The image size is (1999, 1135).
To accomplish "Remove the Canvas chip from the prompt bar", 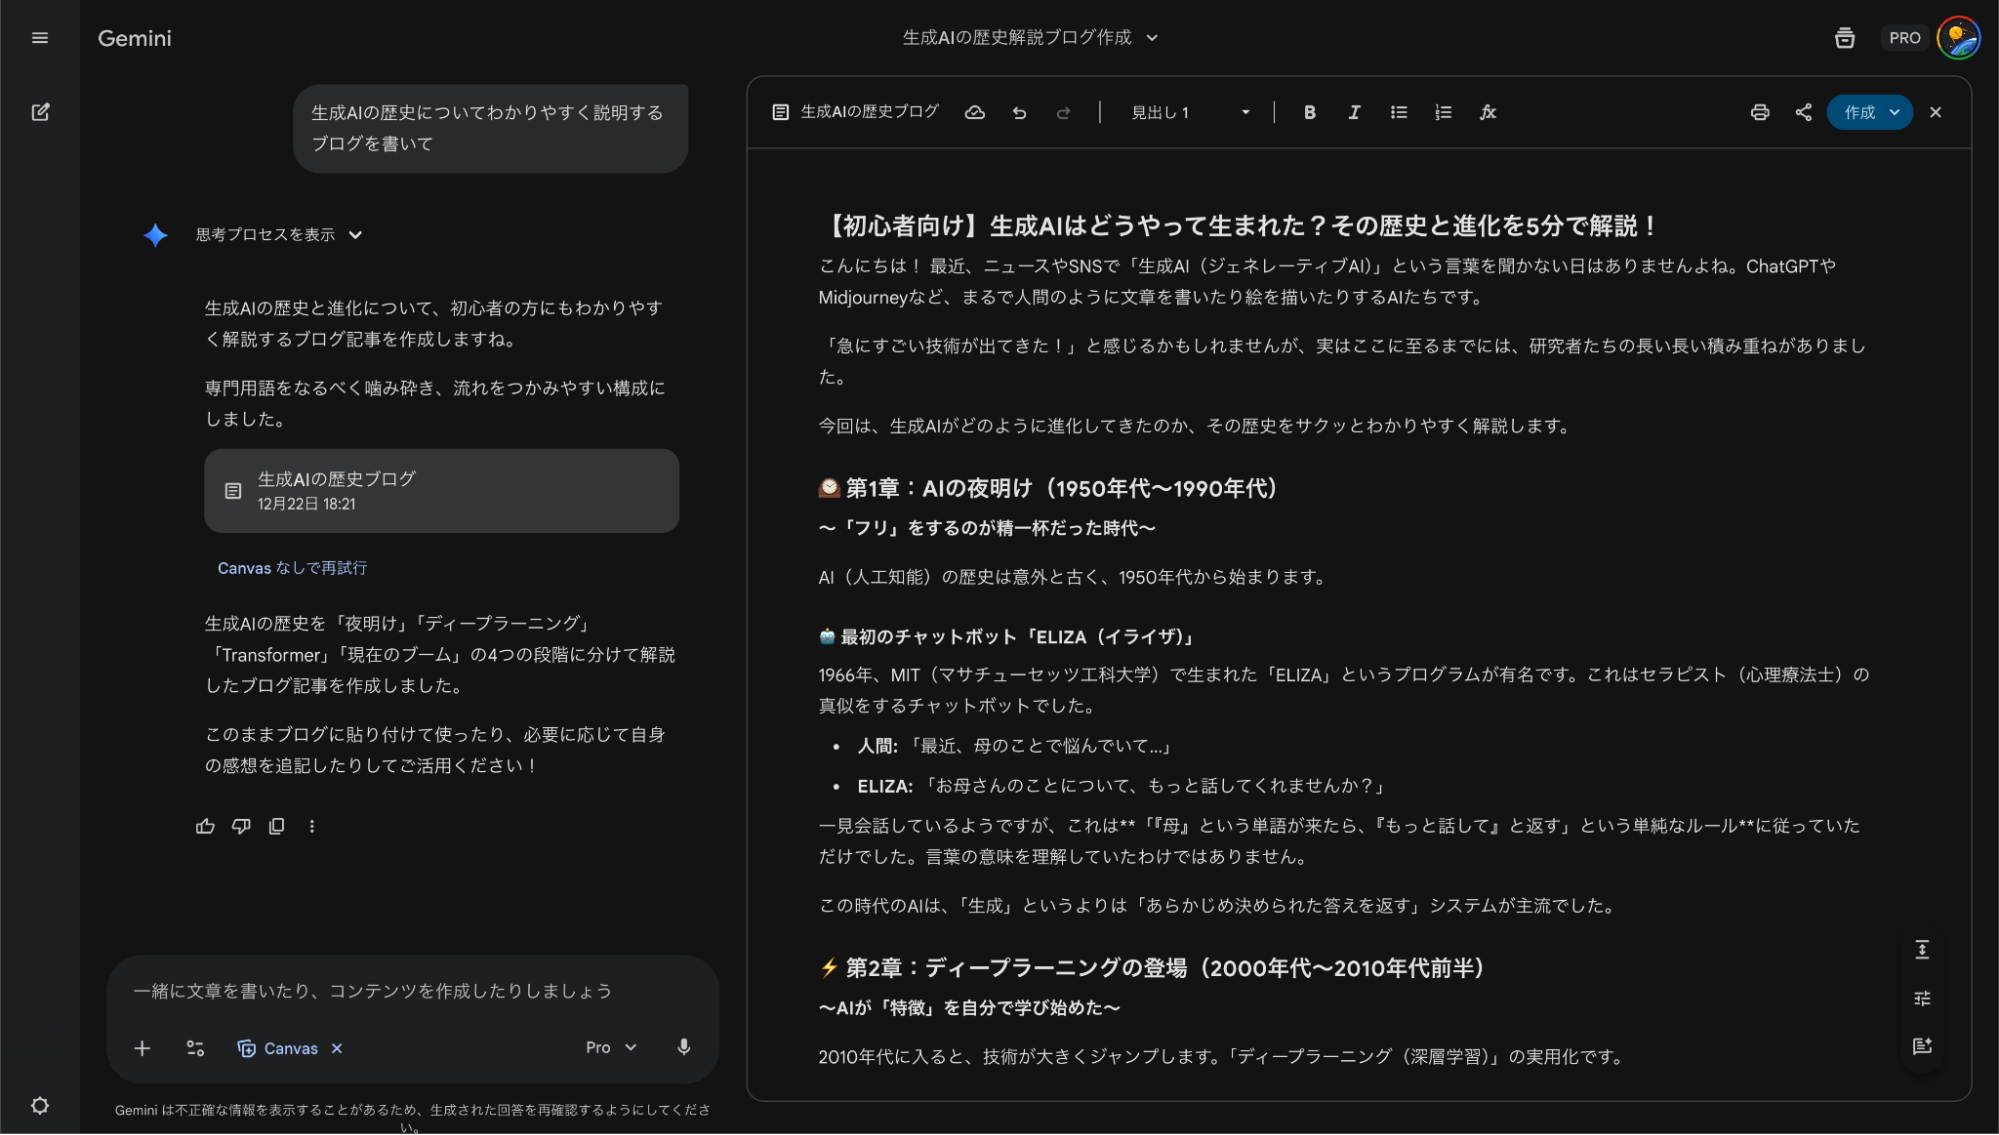I will coord(337,1048).
